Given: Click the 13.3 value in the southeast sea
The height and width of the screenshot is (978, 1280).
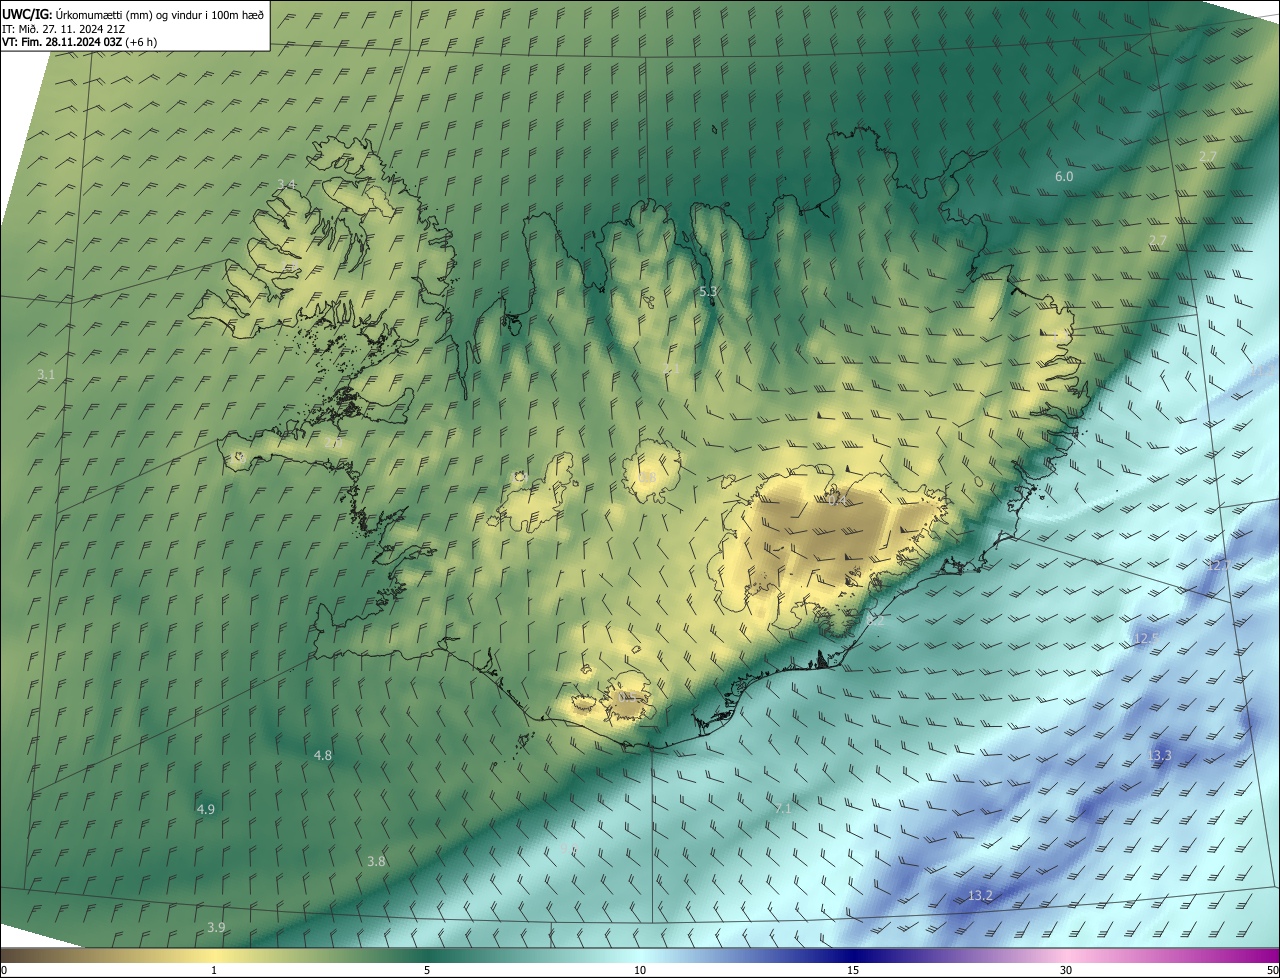Looking at the screenshot, I should [1159, 755].
